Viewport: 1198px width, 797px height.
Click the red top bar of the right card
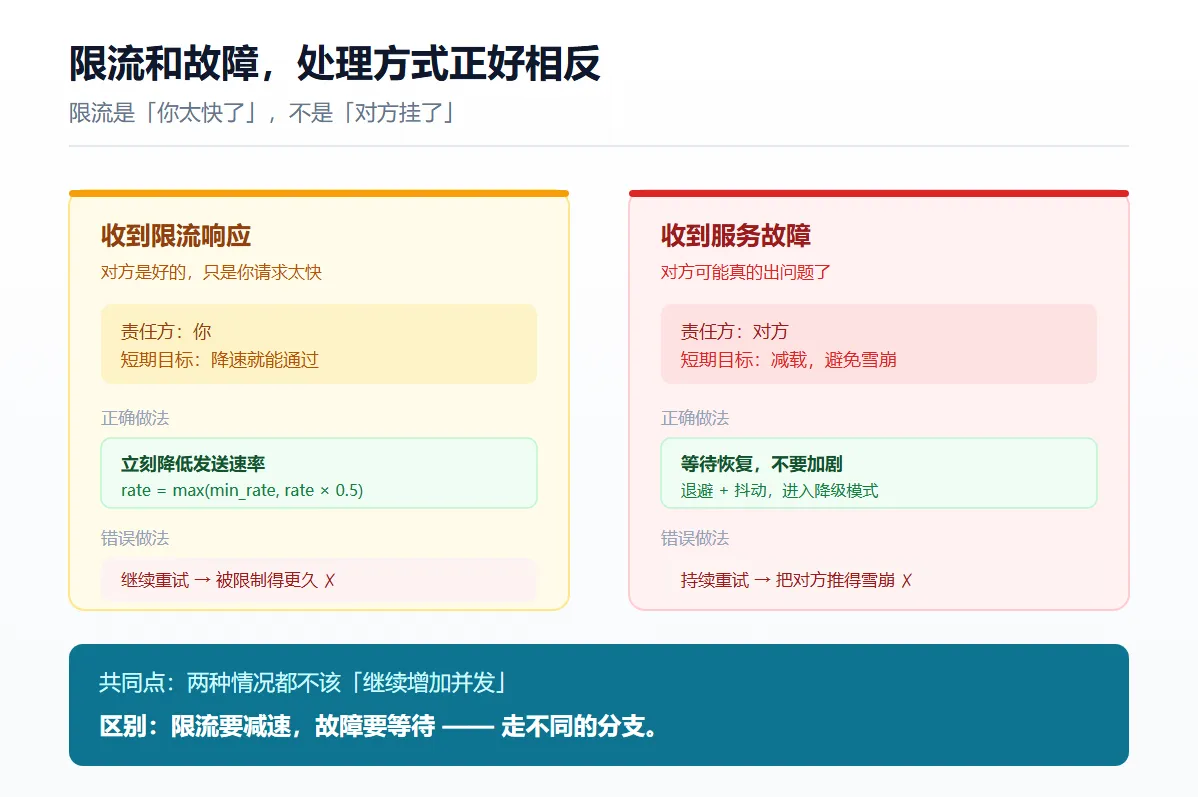(879, 193)
